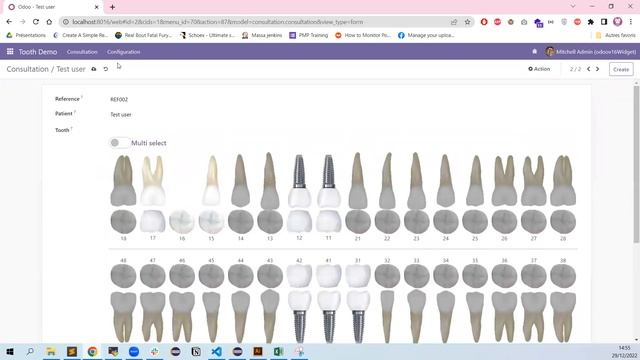The height and width of the screenshot is (360, 640).
Task: Open Visual Studio Code from taskbar
Action: (x=216, y=351)
